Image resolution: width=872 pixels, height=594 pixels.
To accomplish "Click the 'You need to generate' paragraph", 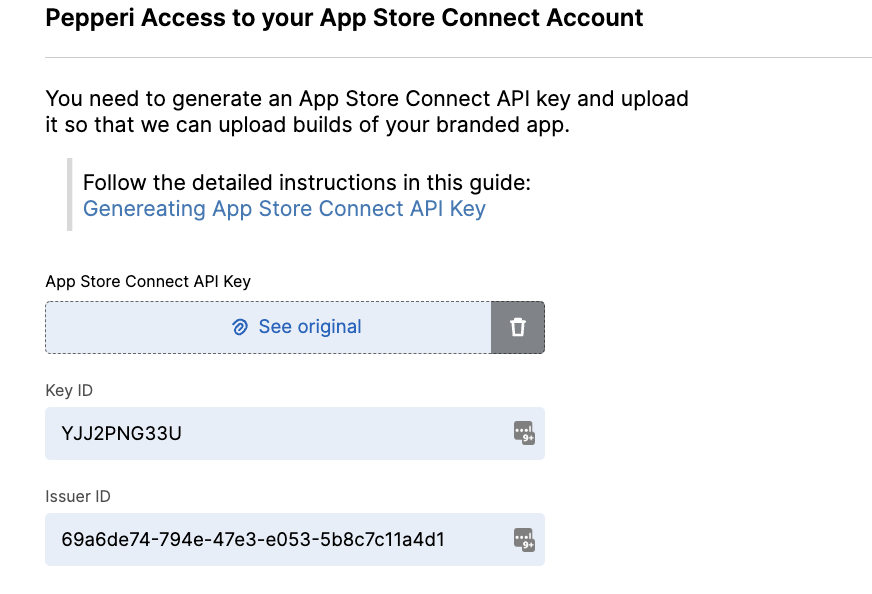I will tap(367, 111).
